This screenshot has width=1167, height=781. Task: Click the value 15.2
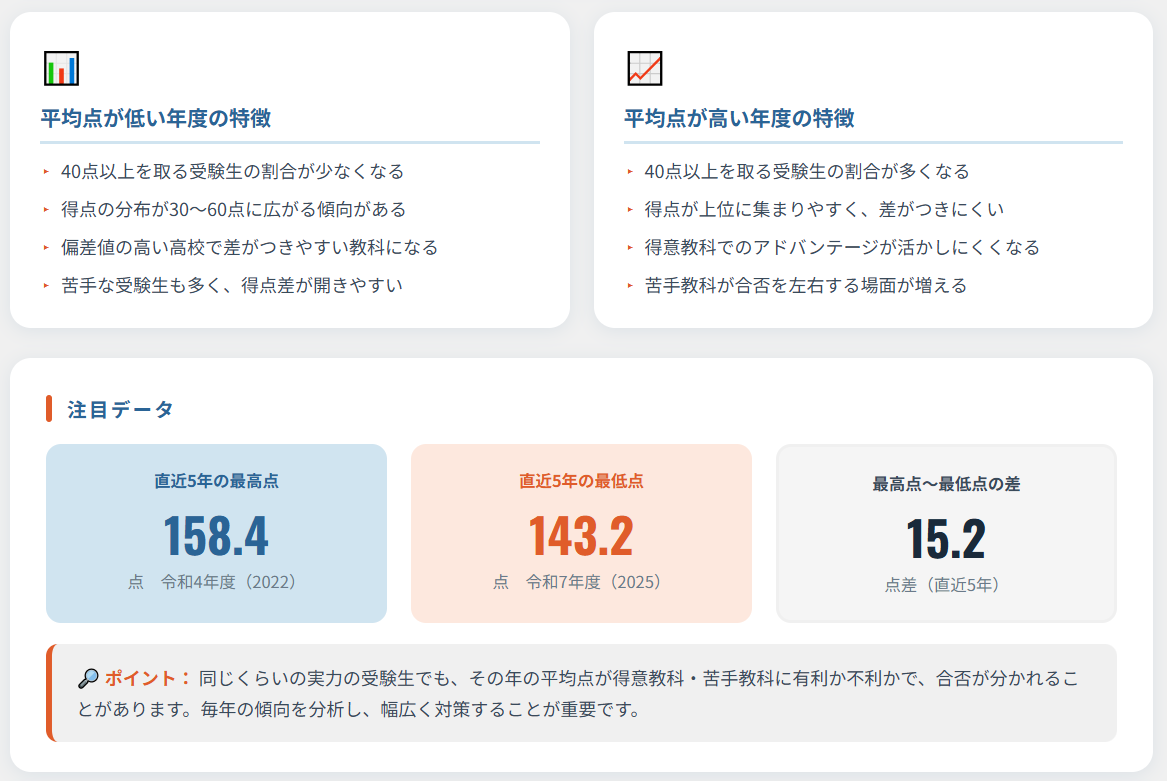[x=945, y=539]
